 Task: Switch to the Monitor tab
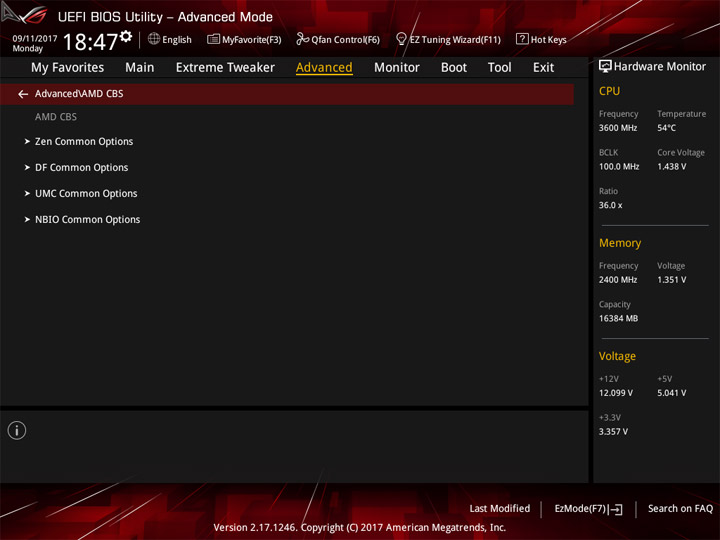pos(397,68)
